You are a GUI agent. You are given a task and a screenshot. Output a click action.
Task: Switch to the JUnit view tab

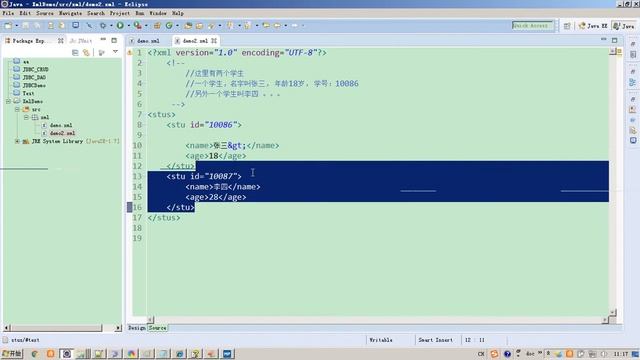click(x=81, y=41)
